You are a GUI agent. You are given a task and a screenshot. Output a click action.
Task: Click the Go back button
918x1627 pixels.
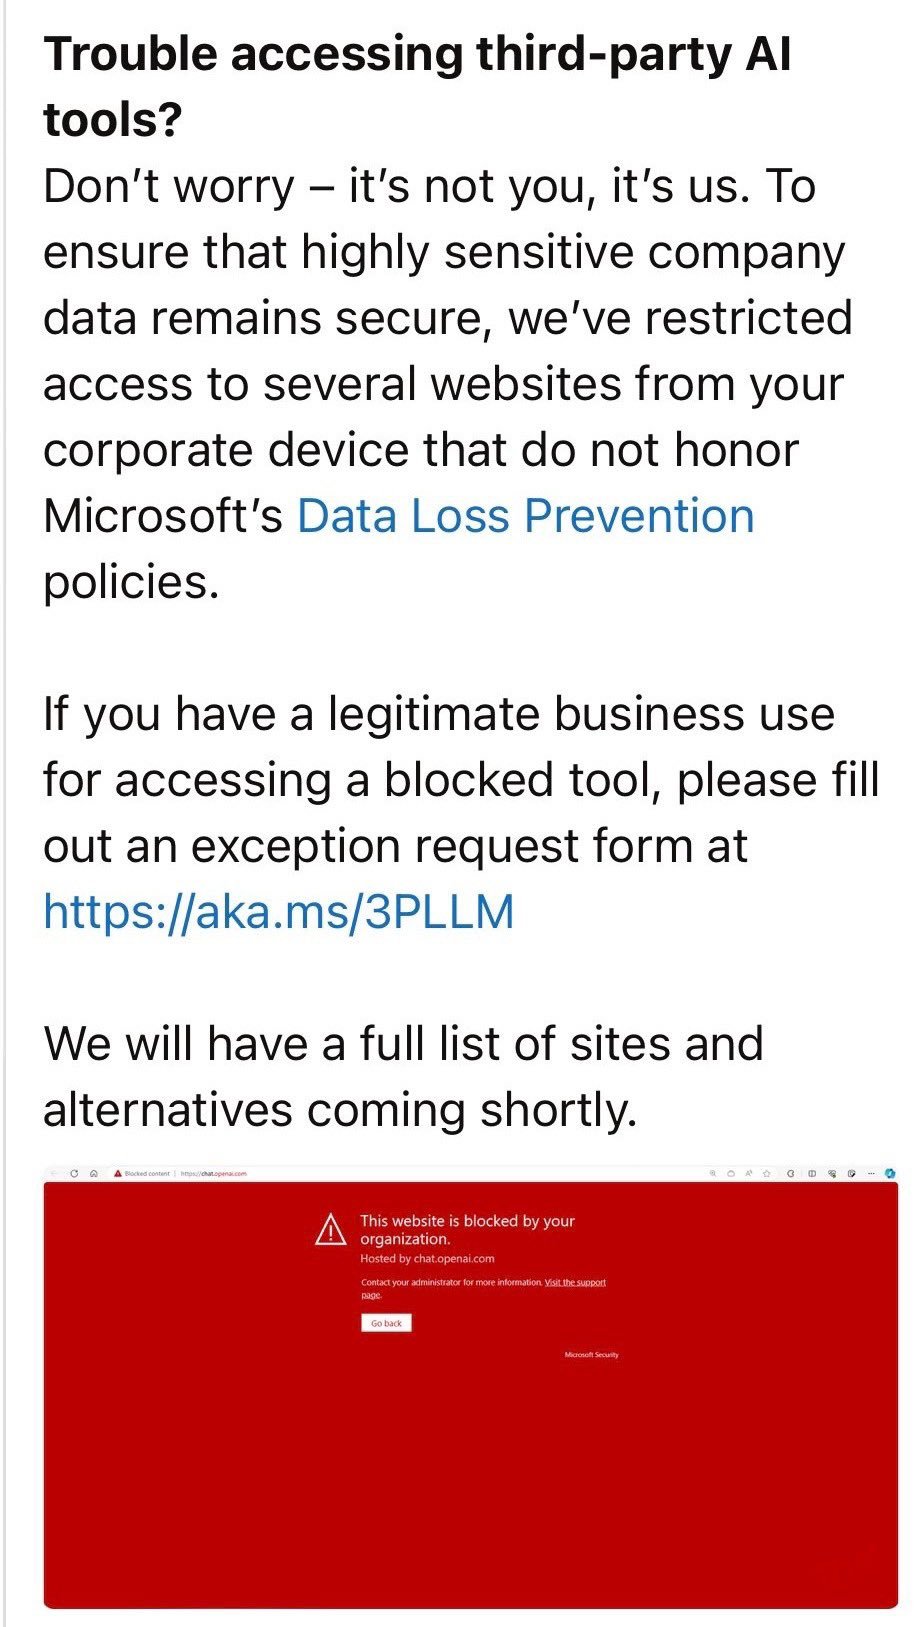point(386,1323)
